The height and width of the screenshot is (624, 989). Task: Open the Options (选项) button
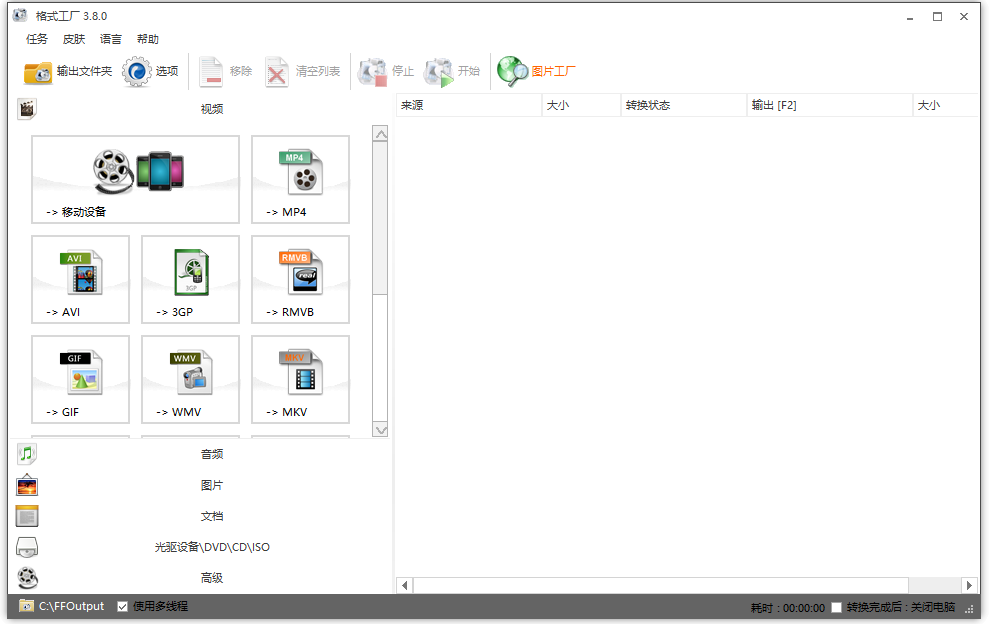[151, 71]
